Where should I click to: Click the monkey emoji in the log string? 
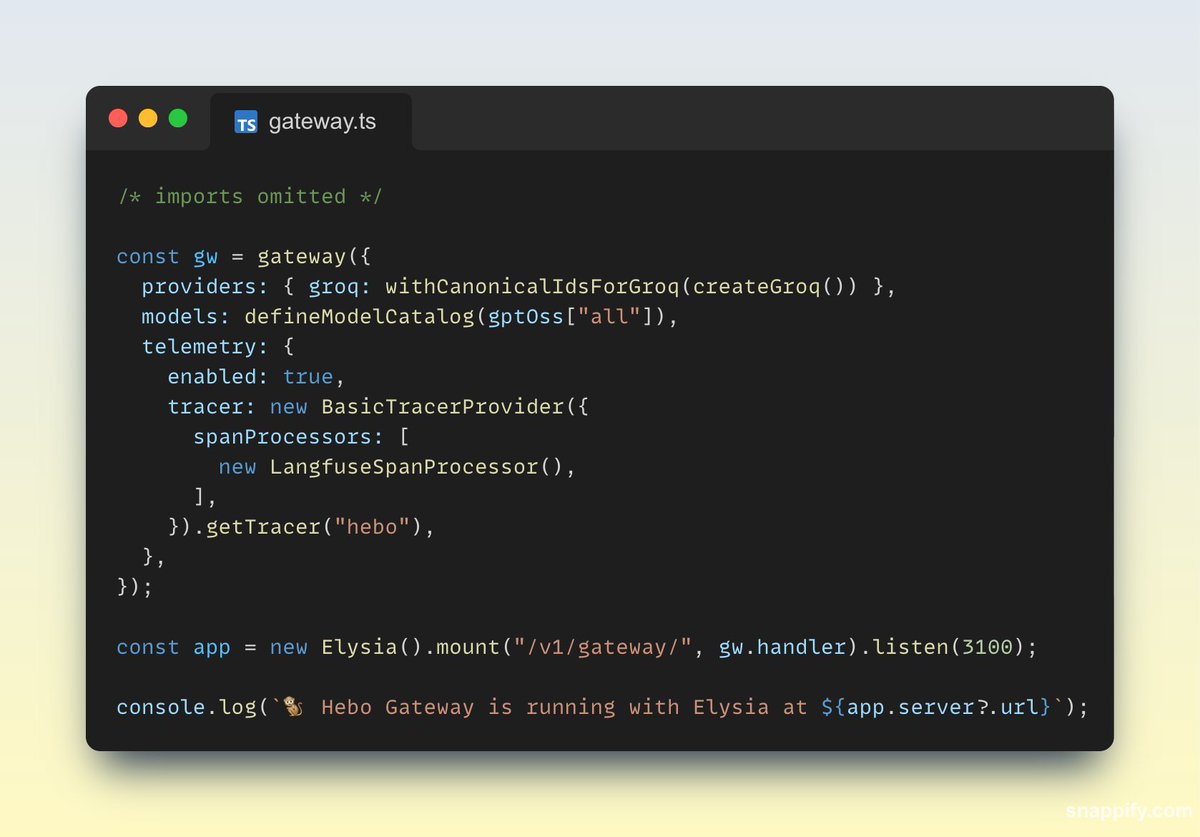(294, 707)
